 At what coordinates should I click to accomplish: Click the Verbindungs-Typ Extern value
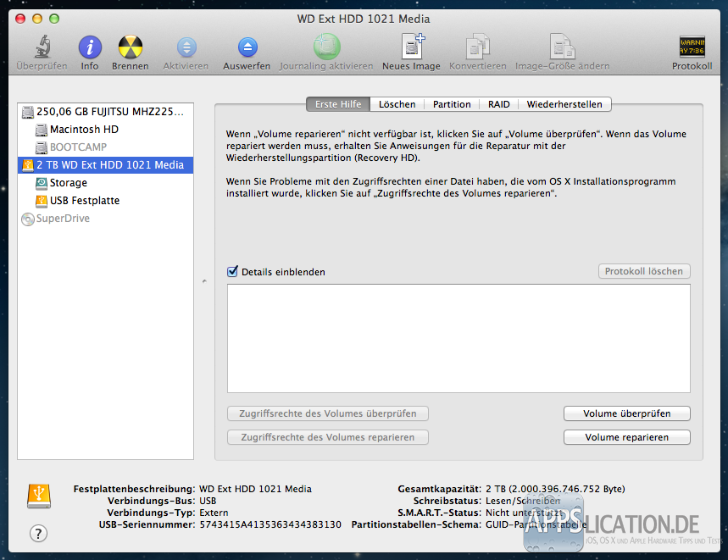coord(214,512)
